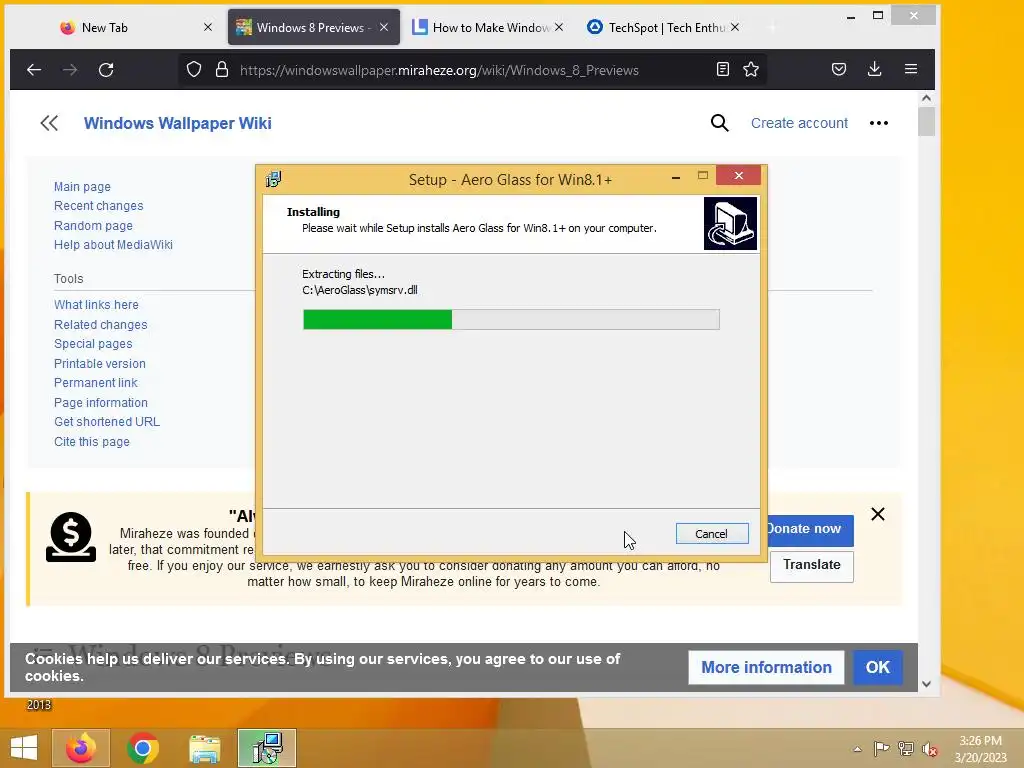This screenshot has height=768, width=1024.
Task: Click the symsrv.dll extraction path text
Action: coord(360,290)
